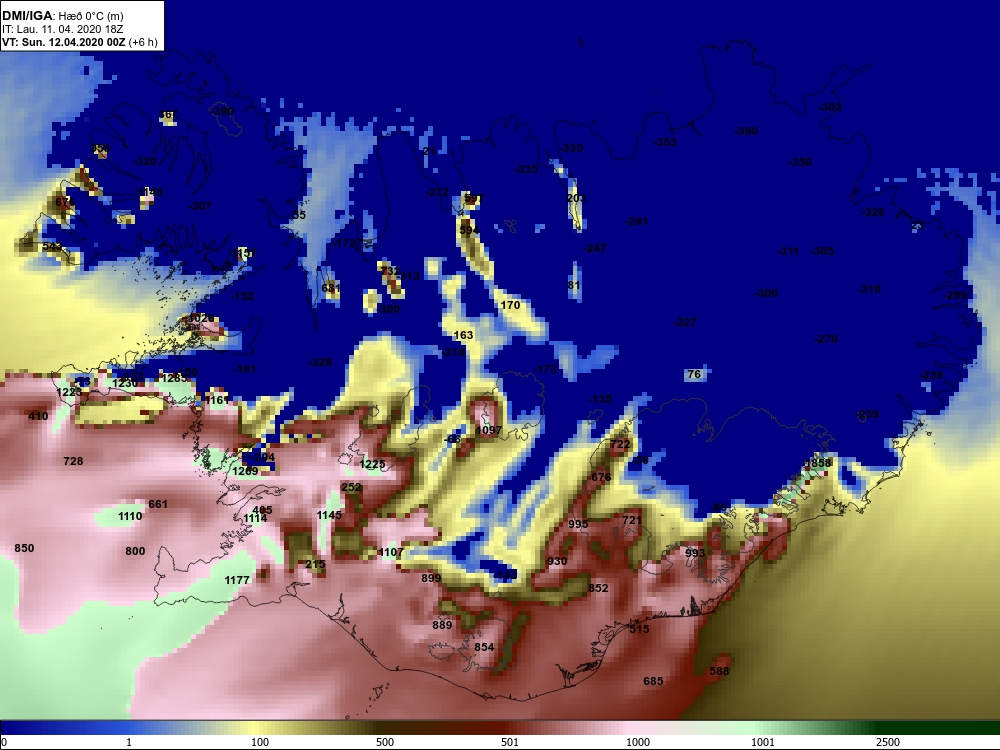Image resolution: width=1000 pixels, height=750 pixels.
Task: Click the map value '410'
Action: pyautogui.click(x=38, y=416)
